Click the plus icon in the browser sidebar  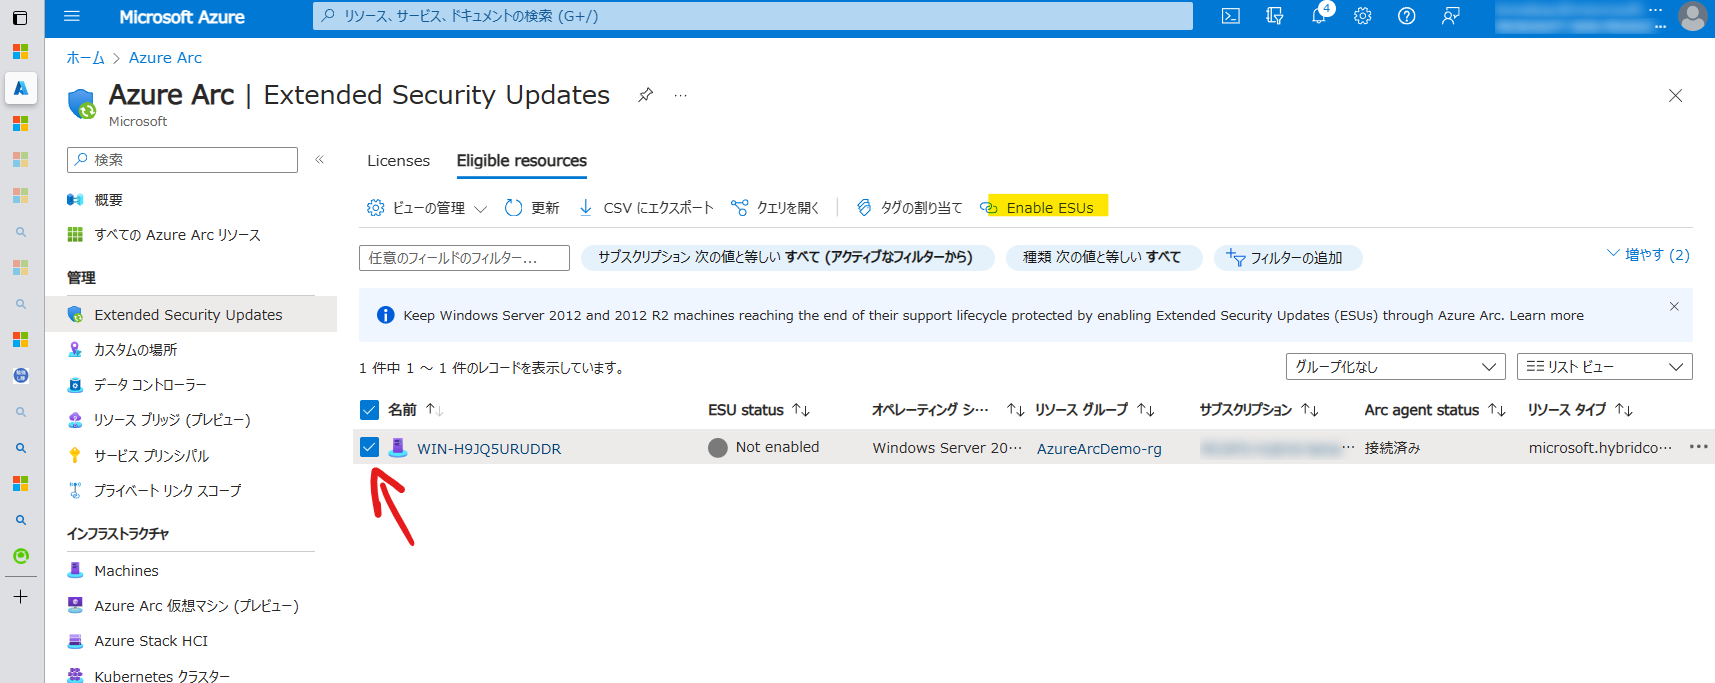[21, 597]
